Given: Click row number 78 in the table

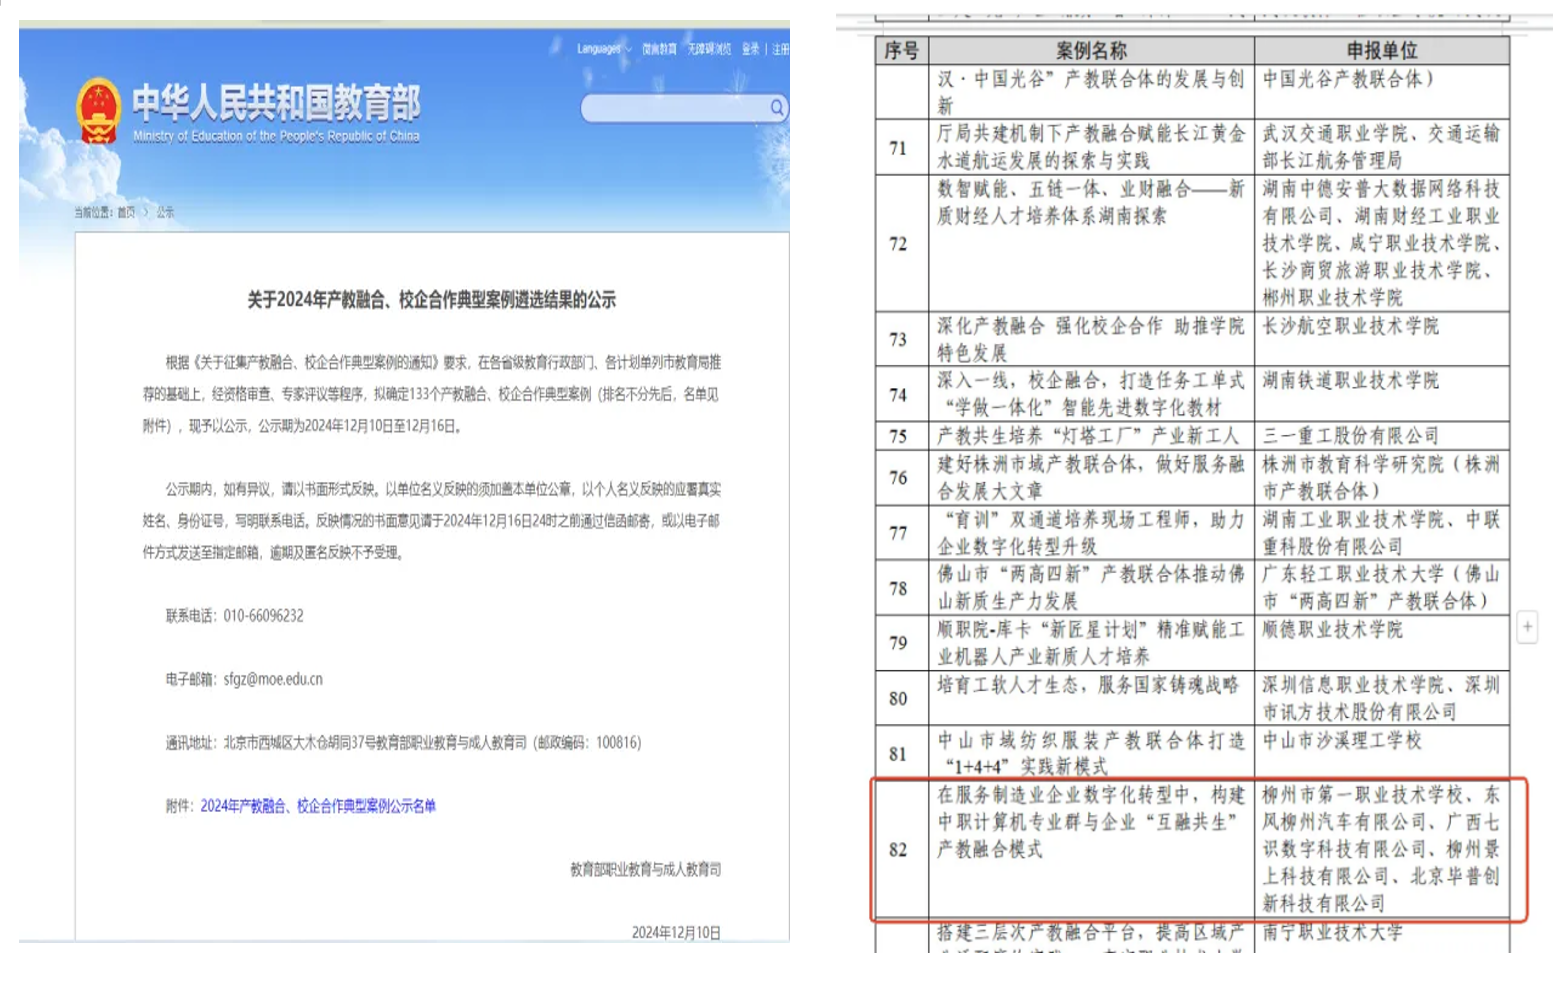Looking at the screenshot, I should point(898,588).
